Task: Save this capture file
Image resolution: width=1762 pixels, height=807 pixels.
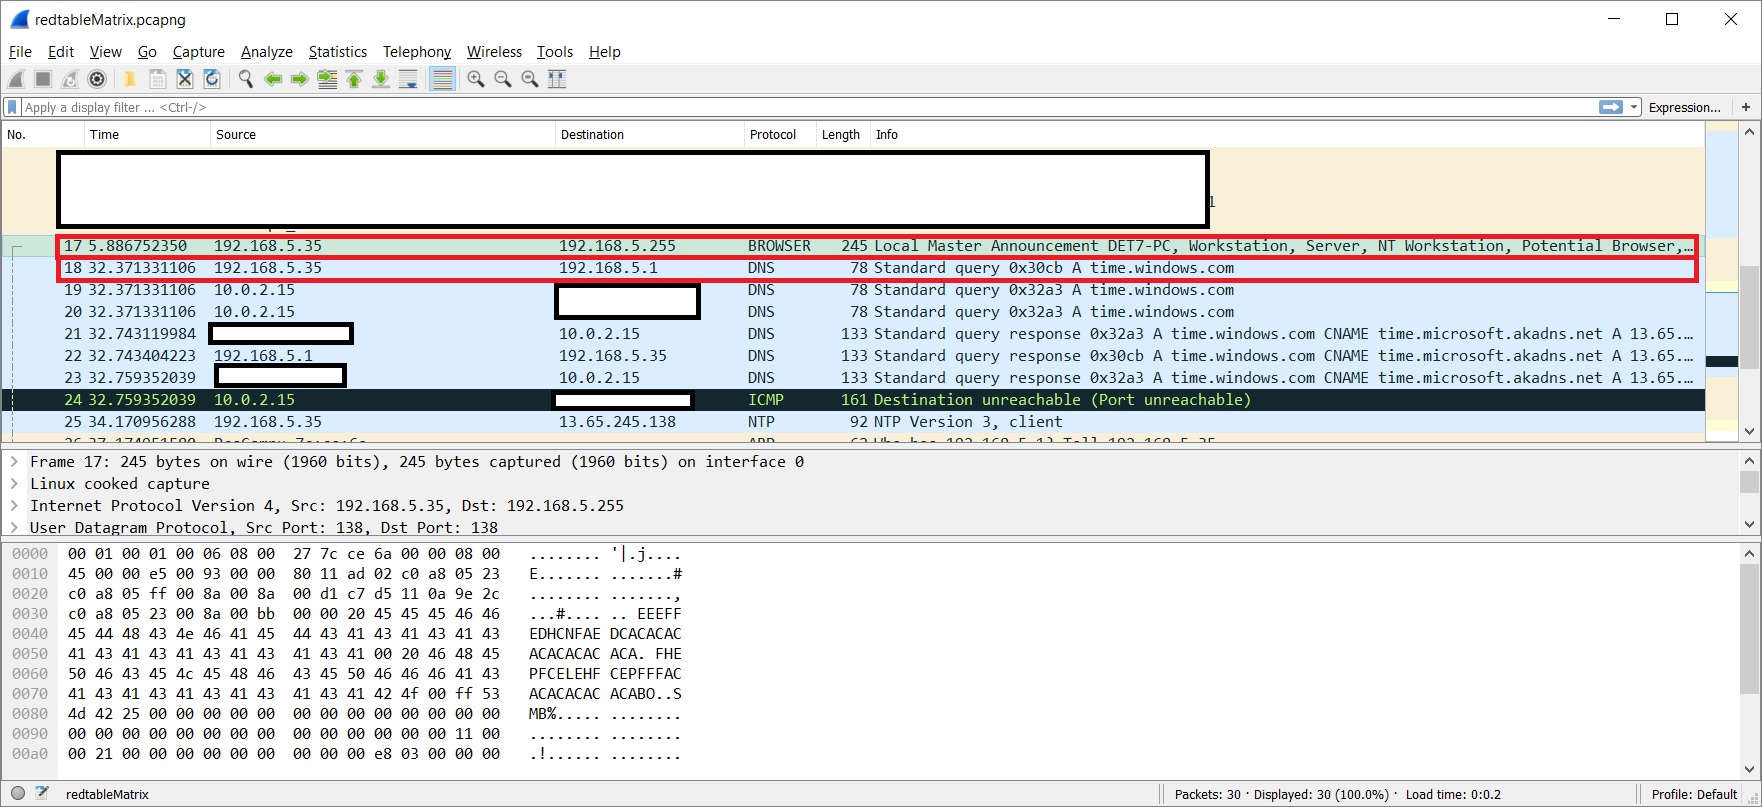Action: coord(157,79)
